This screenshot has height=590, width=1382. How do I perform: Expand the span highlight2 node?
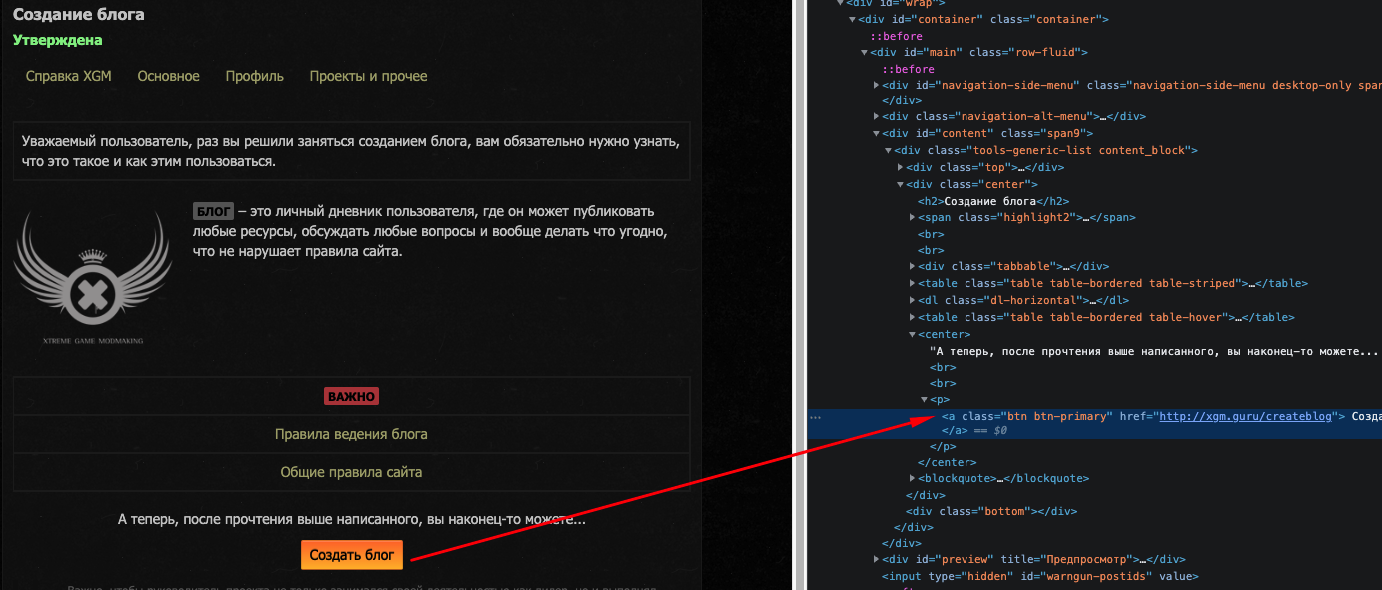912,217
